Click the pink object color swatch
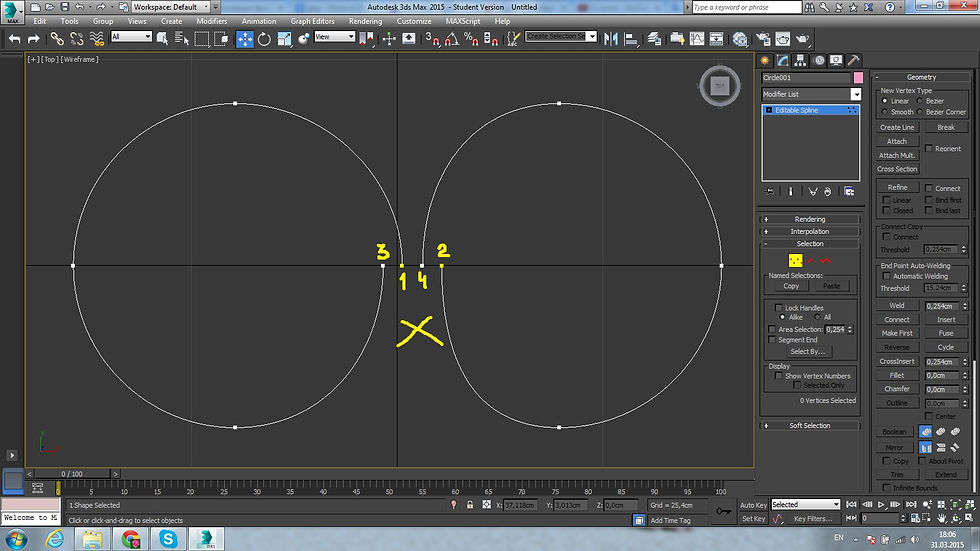This screenshot has width=980, height=551. point(858,77)
